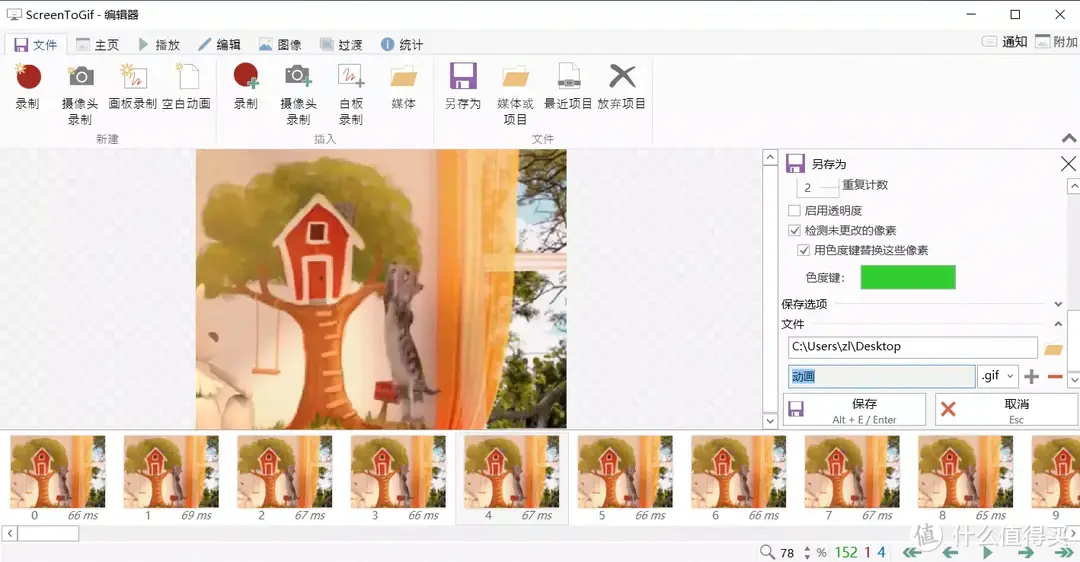The height and width of the screenshot is (562, 1080).
Task: Start a new 录制 recording in 新建 group
Action: 28,86
